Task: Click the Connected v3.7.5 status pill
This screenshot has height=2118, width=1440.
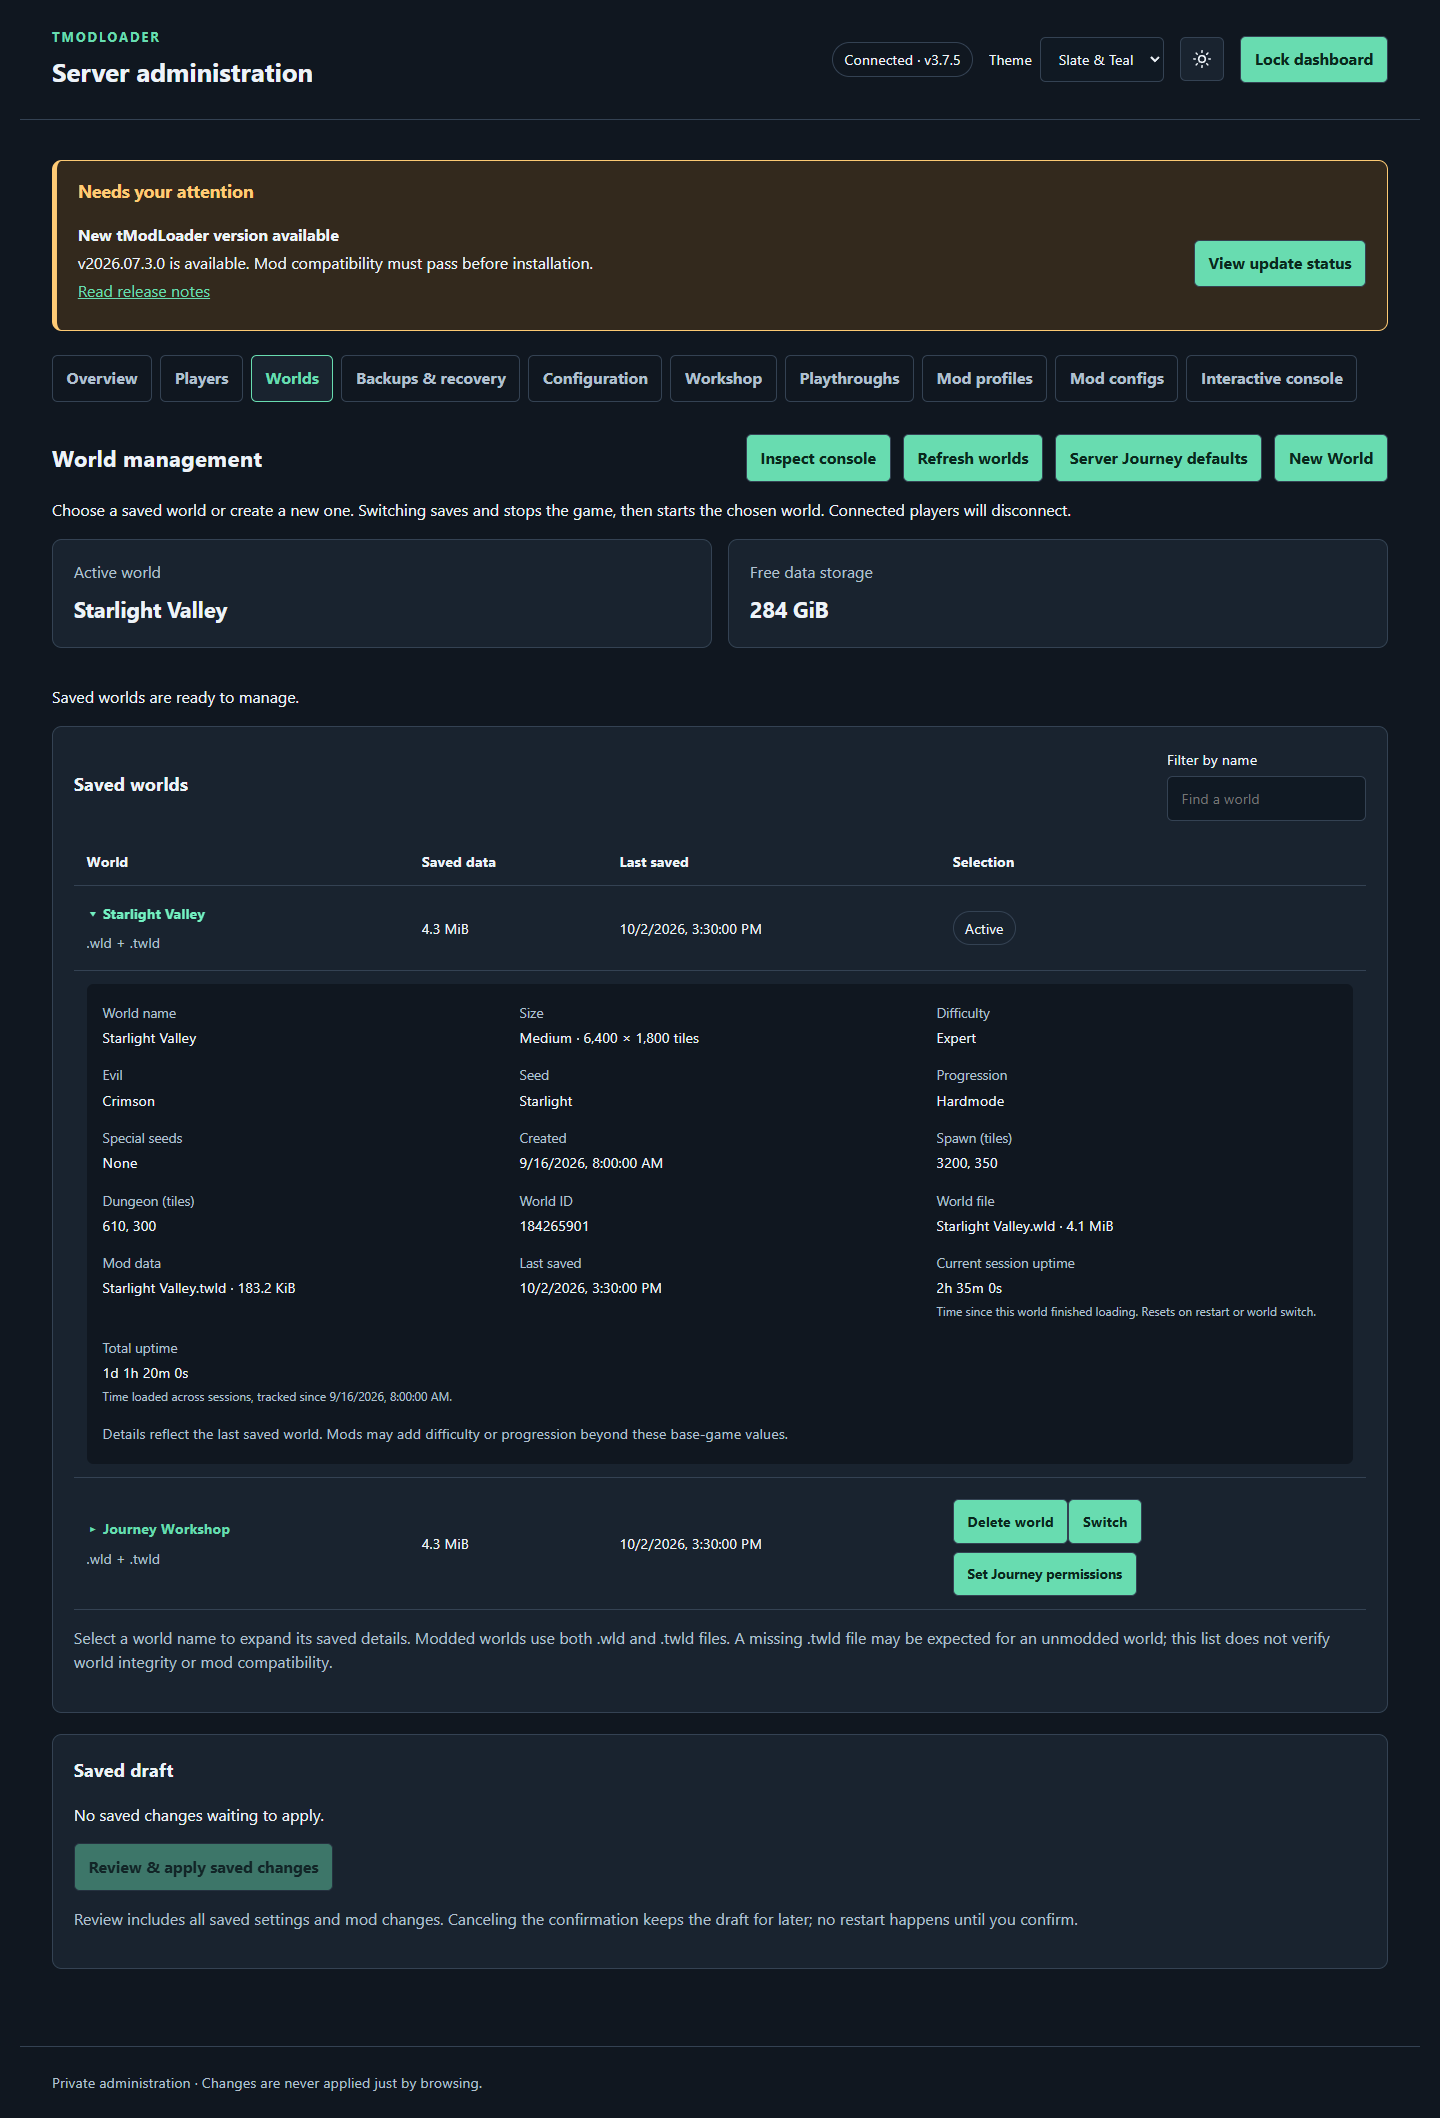Action: [902, 60]
